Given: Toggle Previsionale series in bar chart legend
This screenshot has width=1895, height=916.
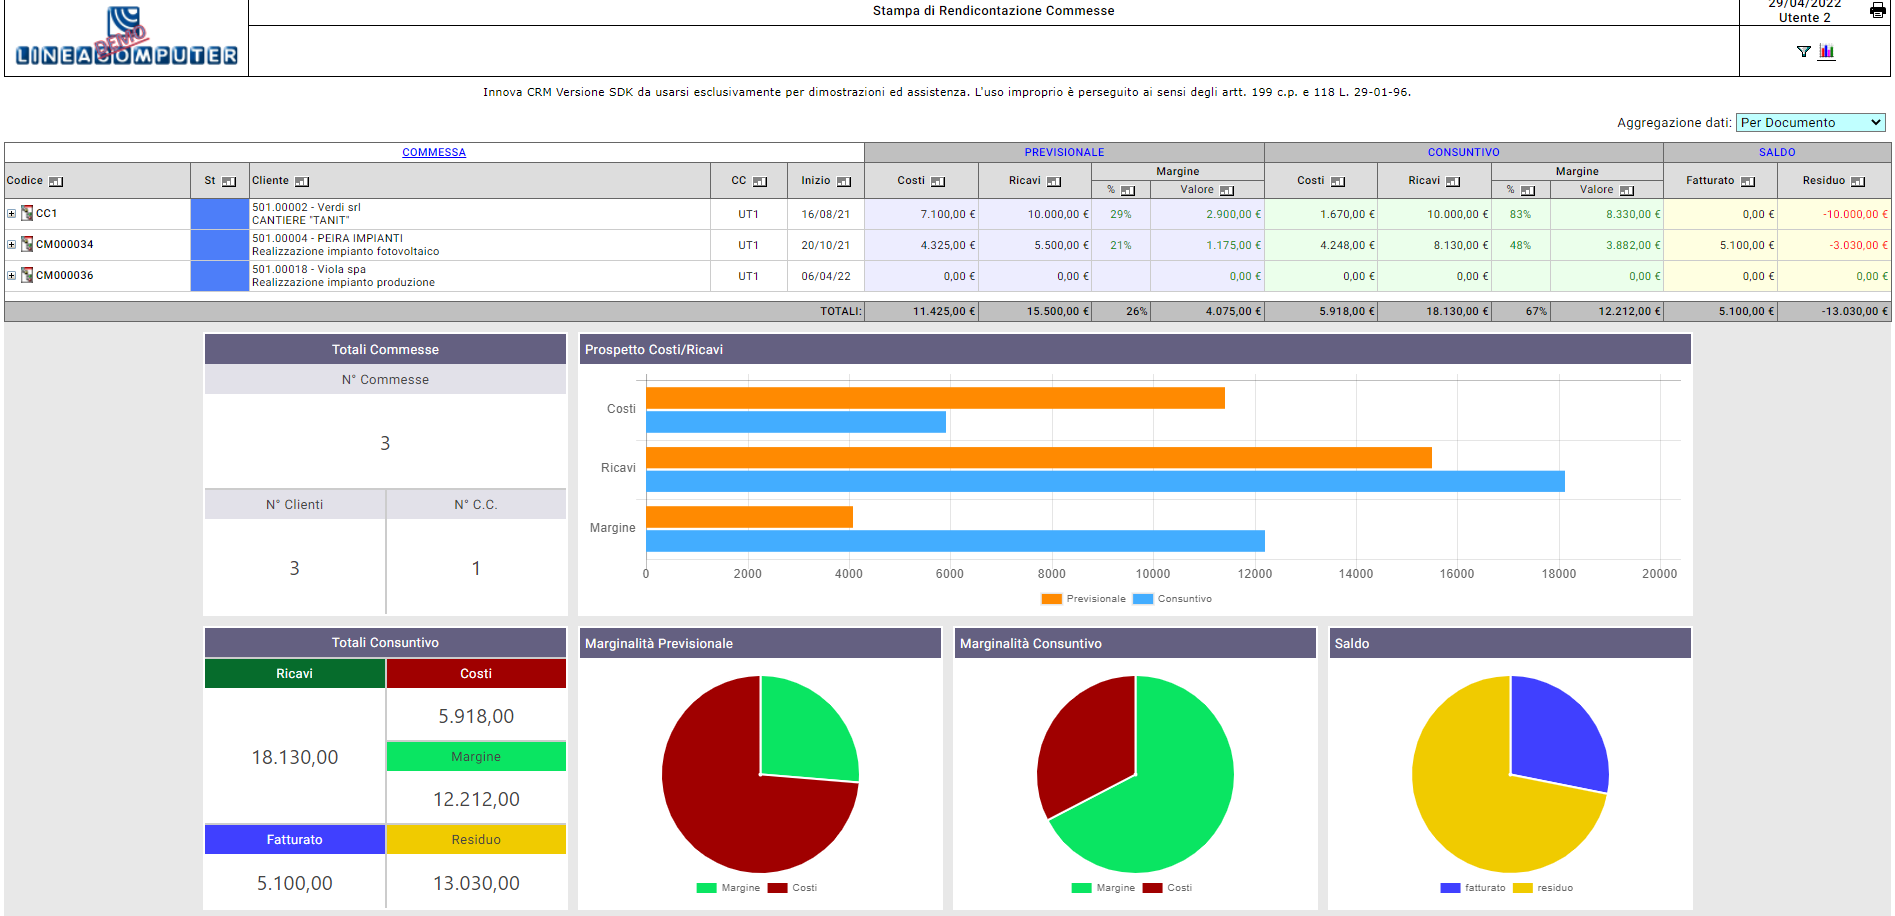Looking at the screenshot, I should [x=1083, y=599].
